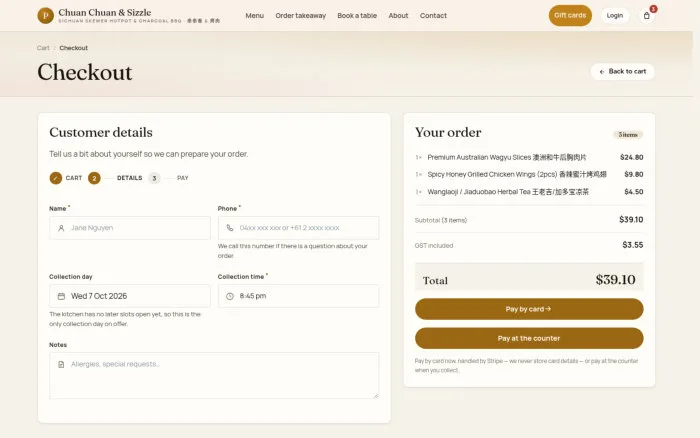Click the calendar icon in Collection day

pyautogui.click(x=61, y=296)
